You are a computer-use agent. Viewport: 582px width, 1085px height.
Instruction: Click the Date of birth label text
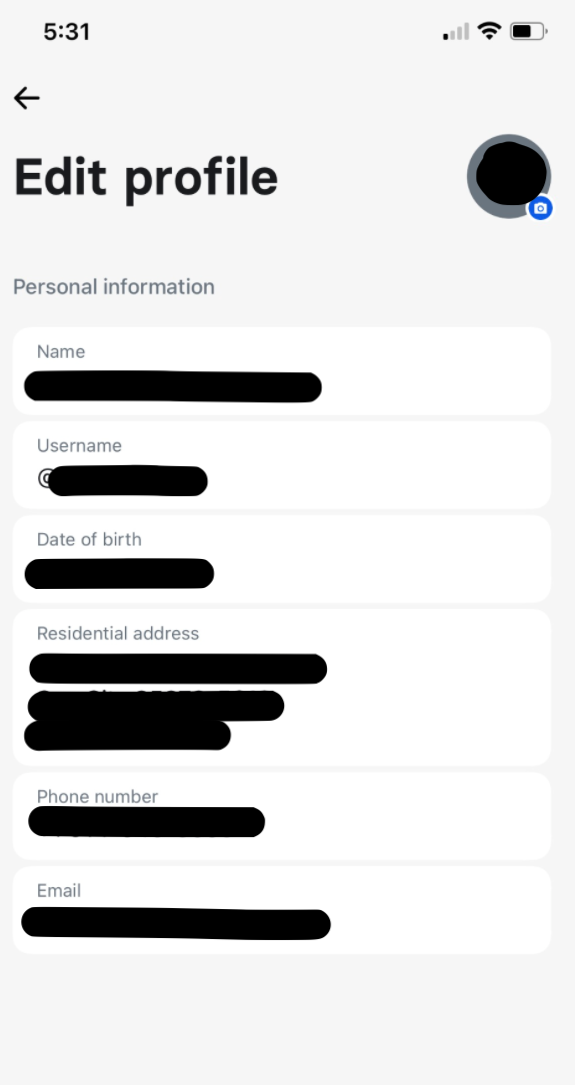pos(89,539)
